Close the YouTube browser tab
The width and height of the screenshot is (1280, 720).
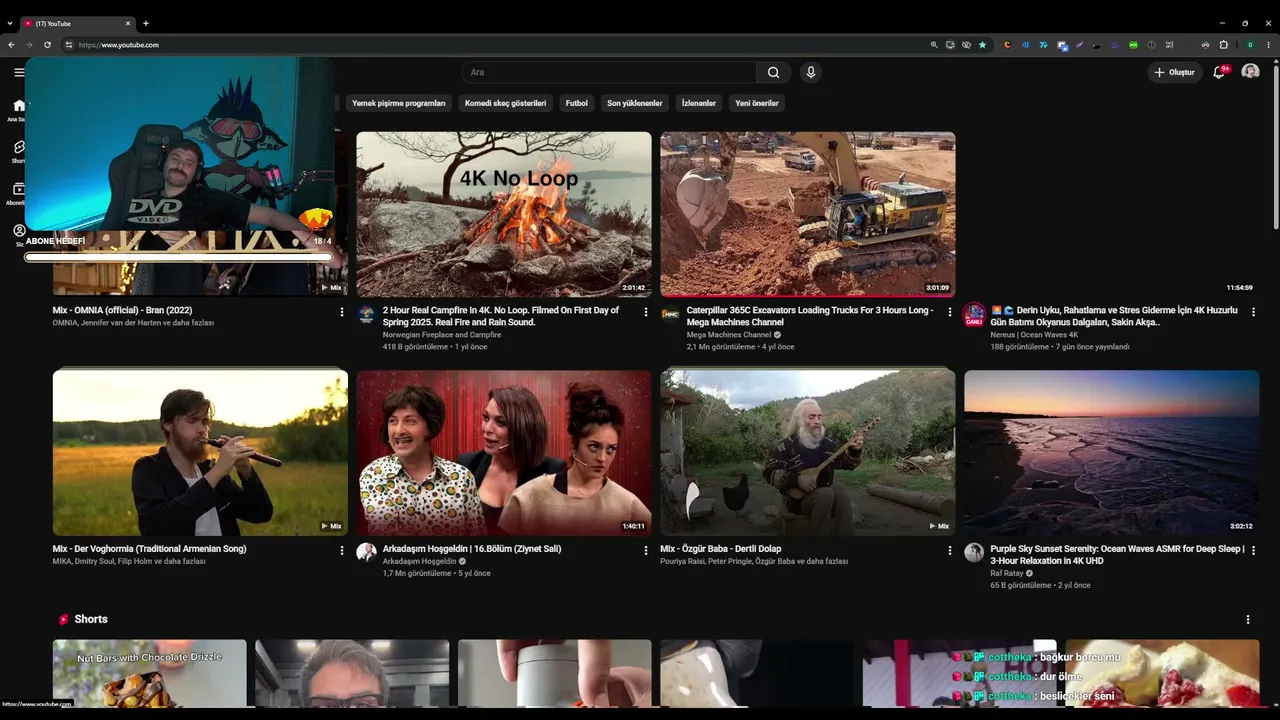[x=128, y=23]
